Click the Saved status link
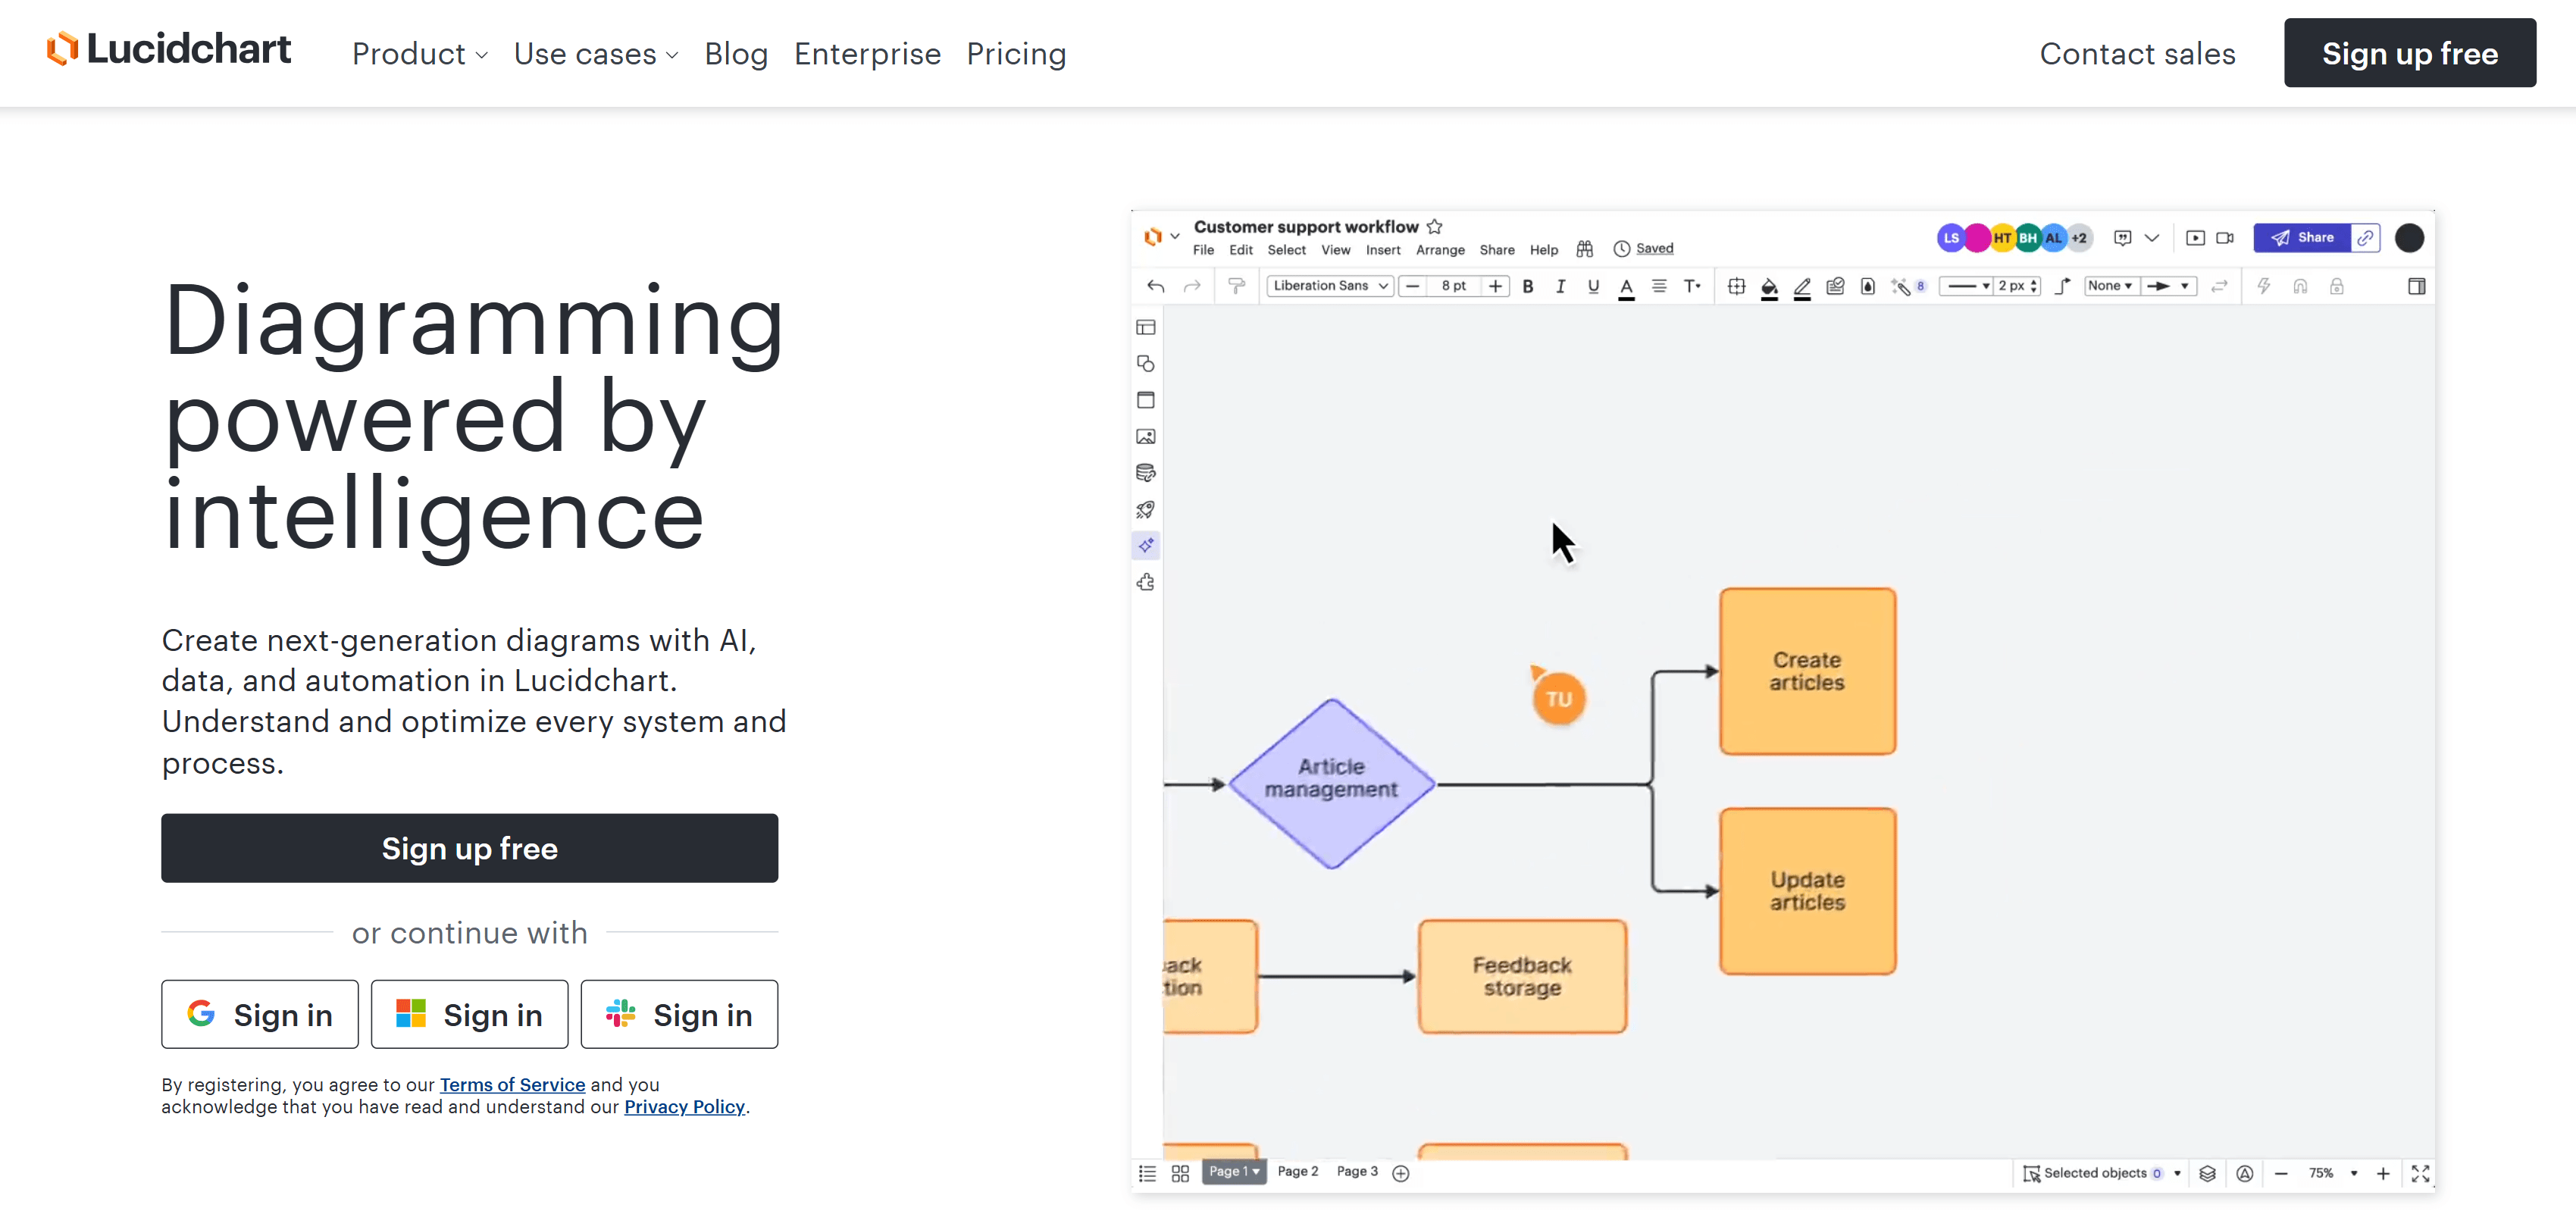Screen dimensions: 2576x1211 coord(1654,248)
